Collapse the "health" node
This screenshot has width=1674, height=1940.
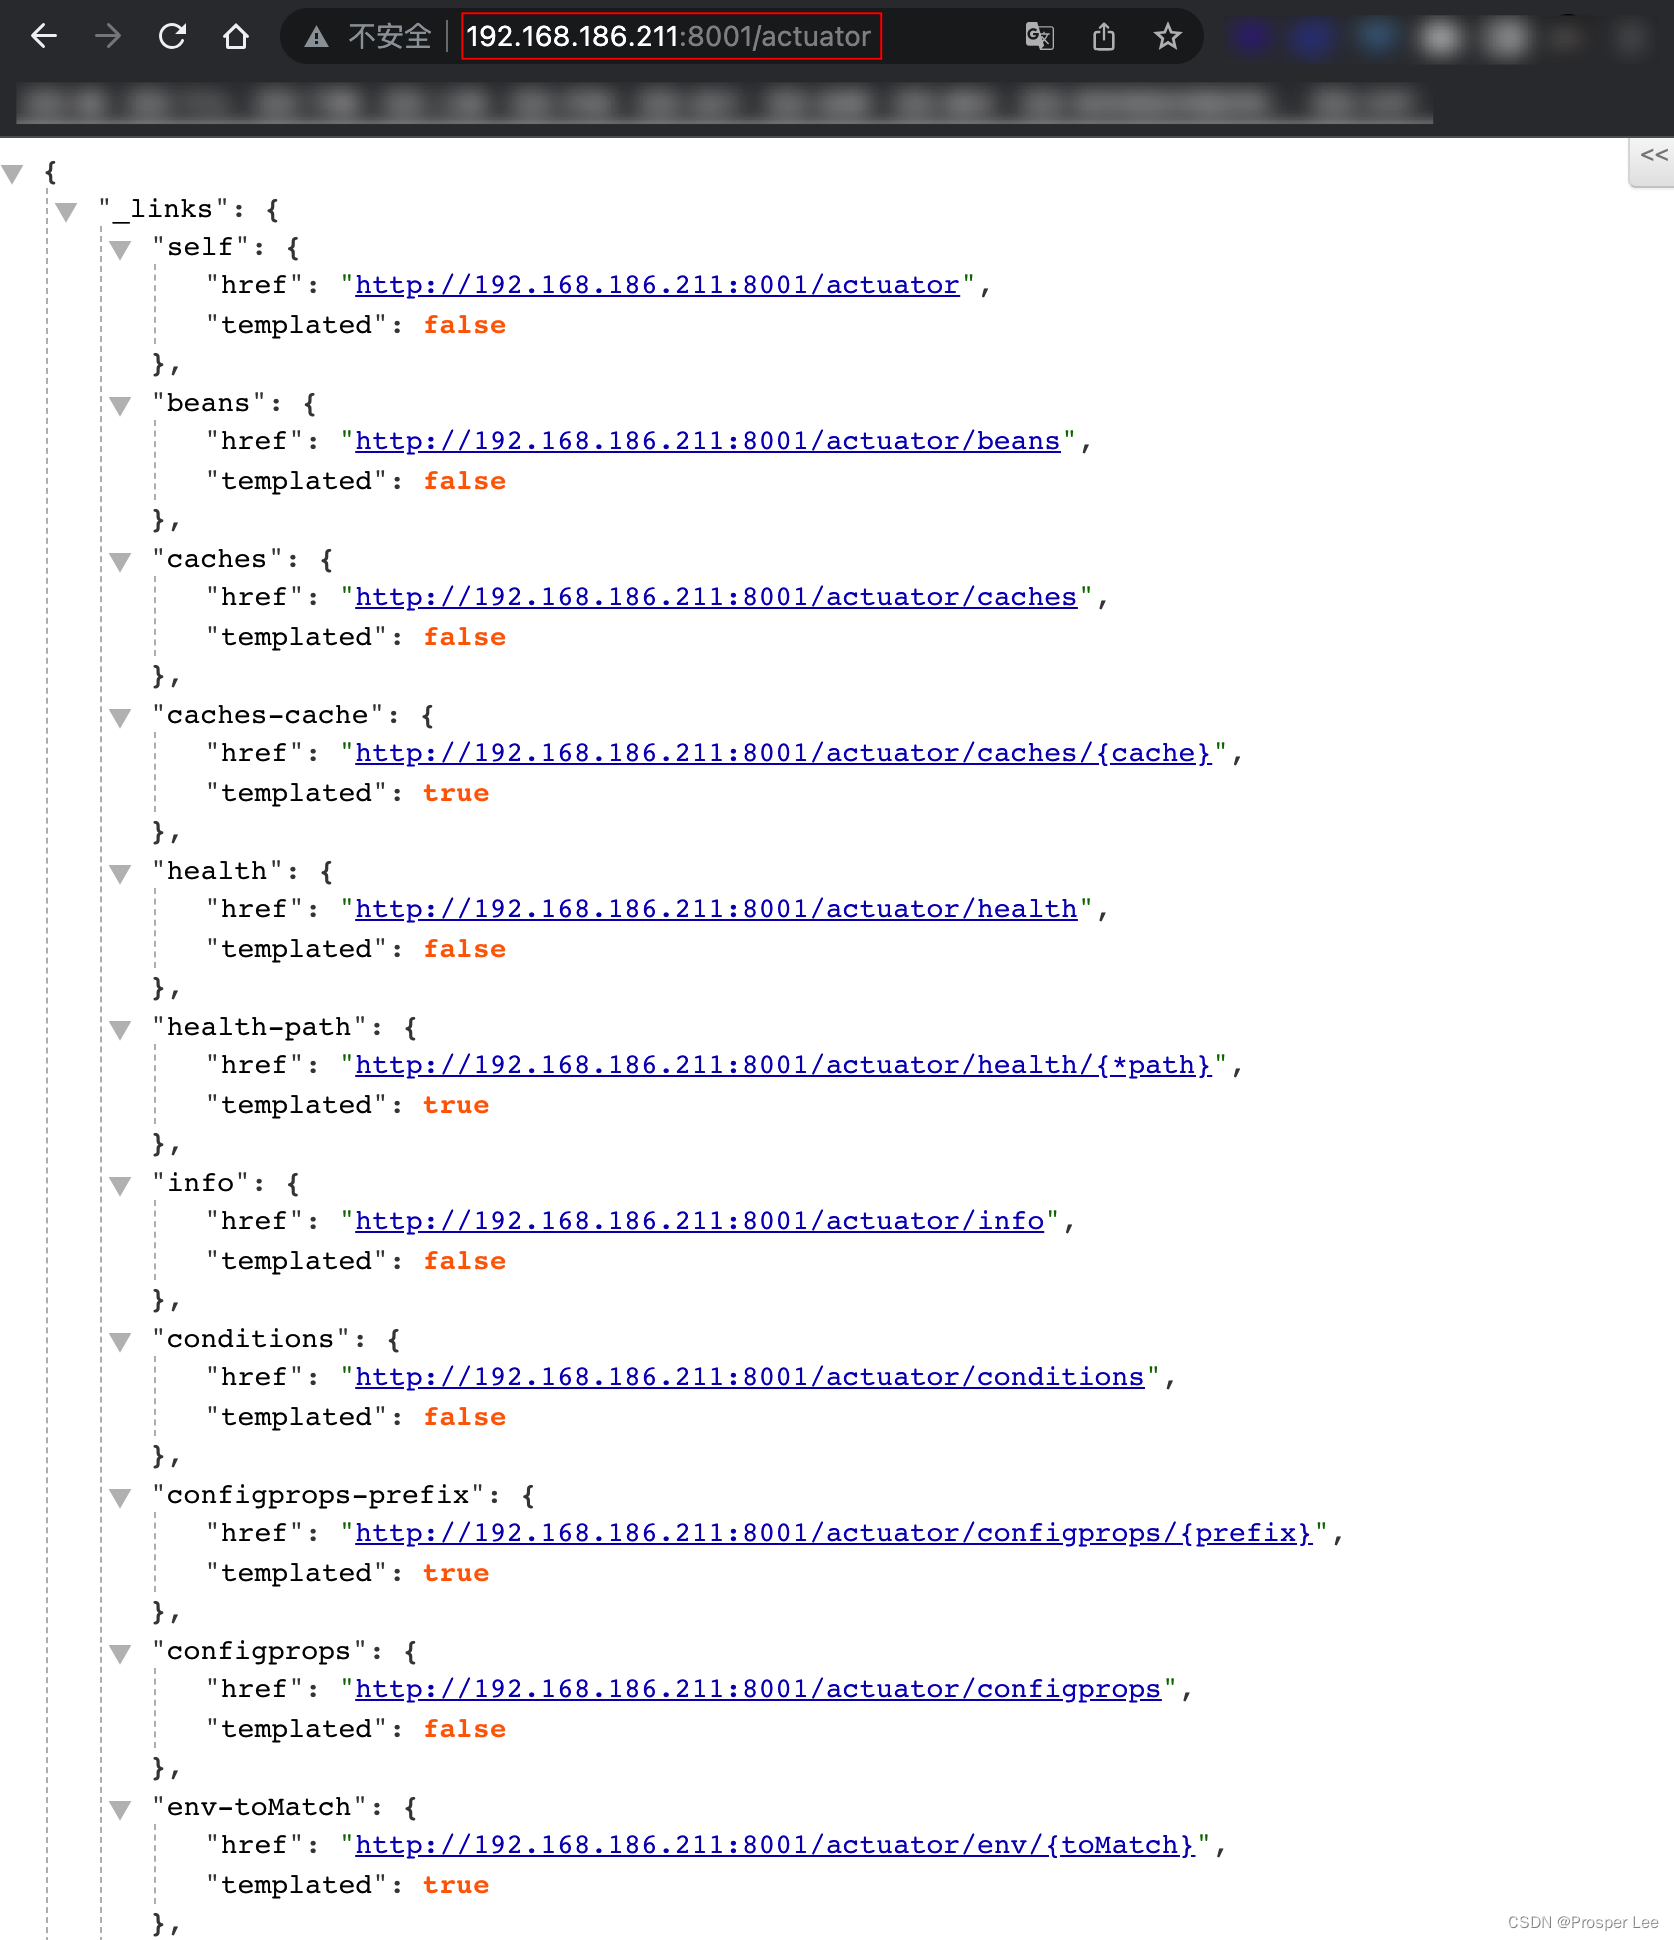pyautogui.click(x=121, y=874)
